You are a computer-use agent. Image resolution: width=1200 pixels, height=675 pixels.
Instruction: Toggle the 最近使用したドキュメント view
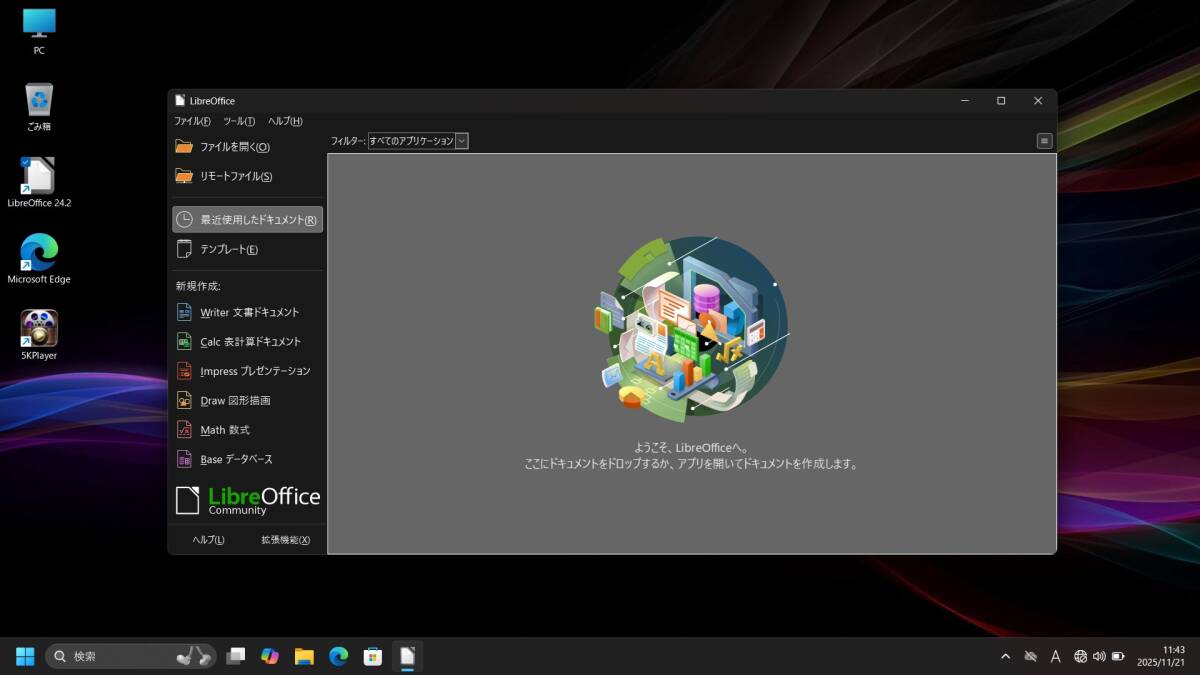click(247, 219)
